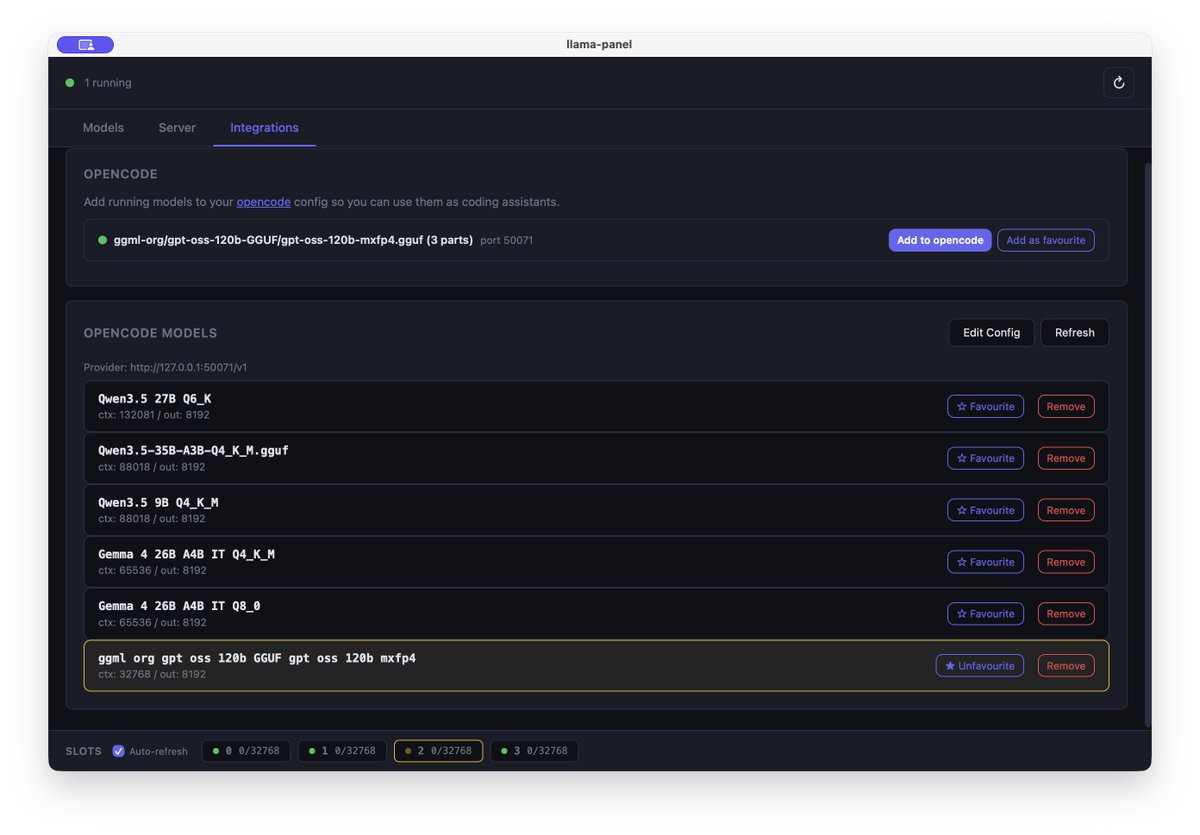1200x835 pixels.
Task: Select slot 1 0/32768
Action: click(x=342, y=751)
